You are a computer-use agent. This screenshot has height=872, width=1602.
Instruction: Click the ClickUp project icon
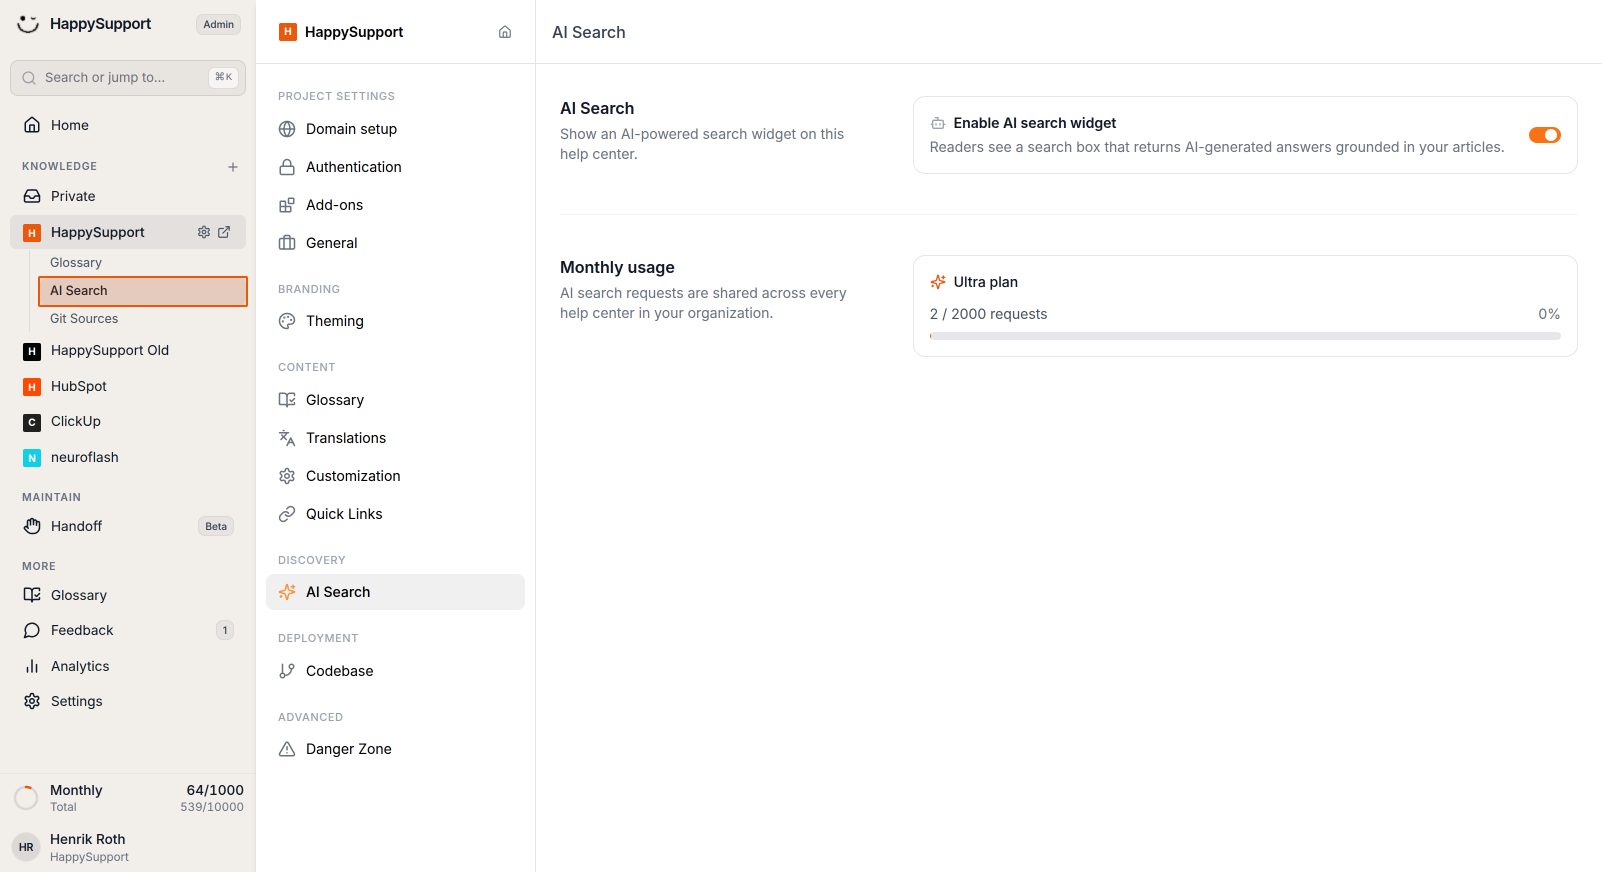click(32, 422)
